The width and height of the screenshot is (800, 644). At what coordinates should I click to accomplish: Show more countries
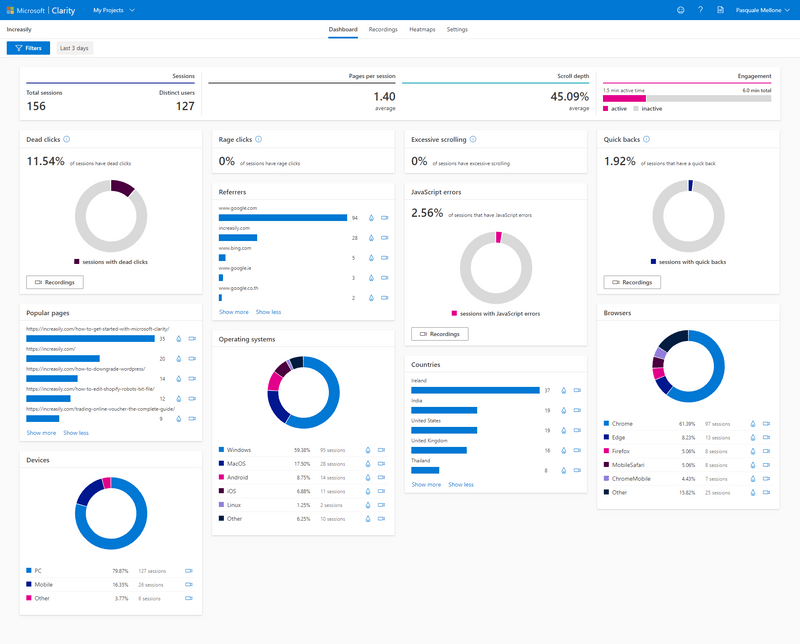[427, 484]
